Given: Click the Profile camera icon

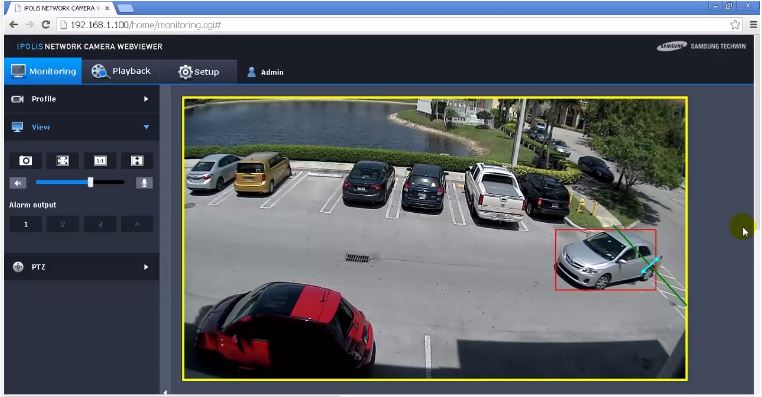Looking at the screenshot, I should coord(17,99).
